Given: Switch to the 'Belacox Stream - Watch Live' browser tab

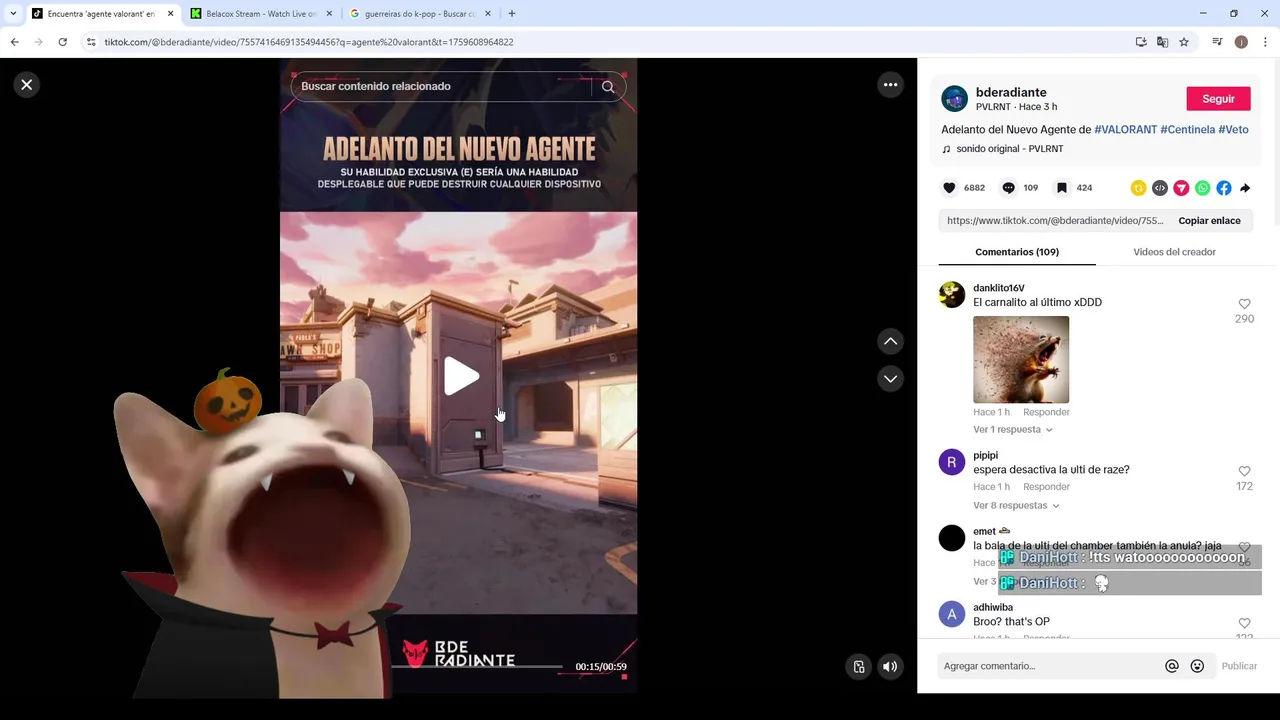Looking at the screenshot, I should pyautogui.click(x=260, y=14).
